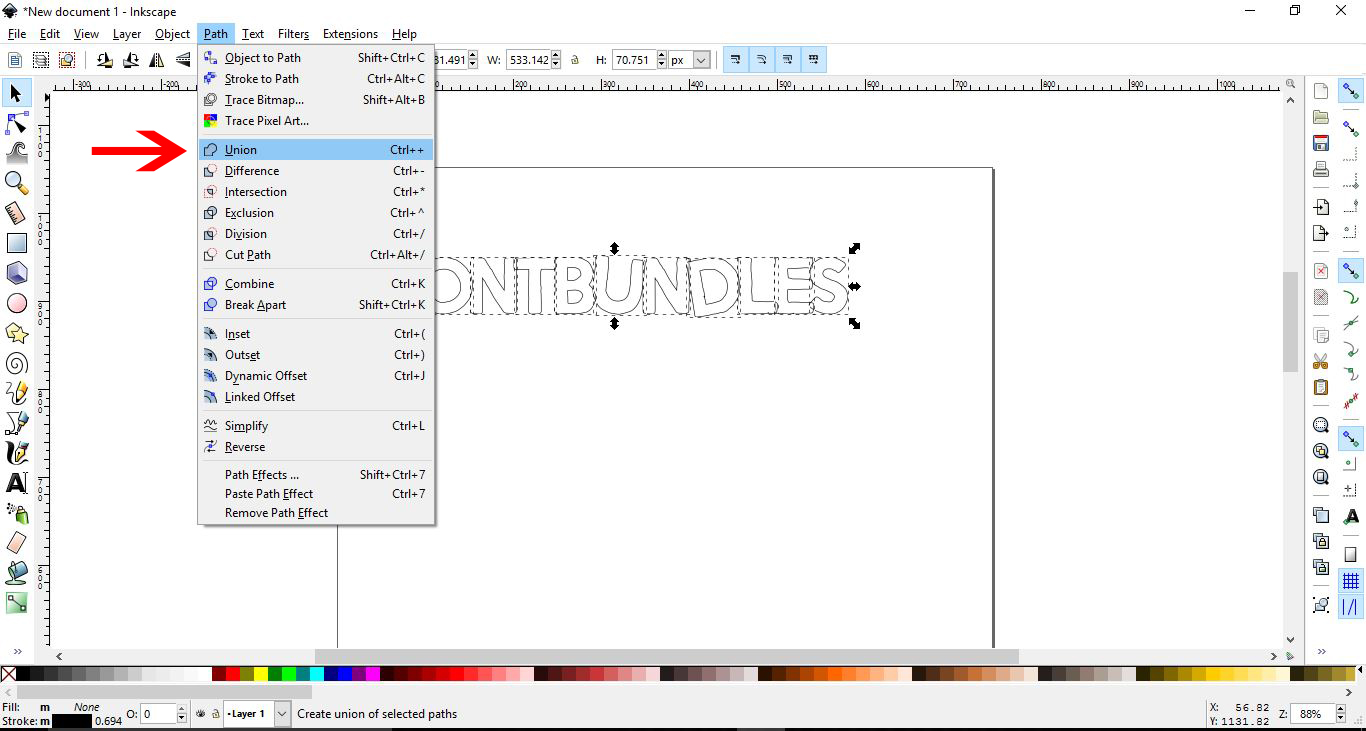Toggle scaling stroke width with object

(x=736, y=60)
